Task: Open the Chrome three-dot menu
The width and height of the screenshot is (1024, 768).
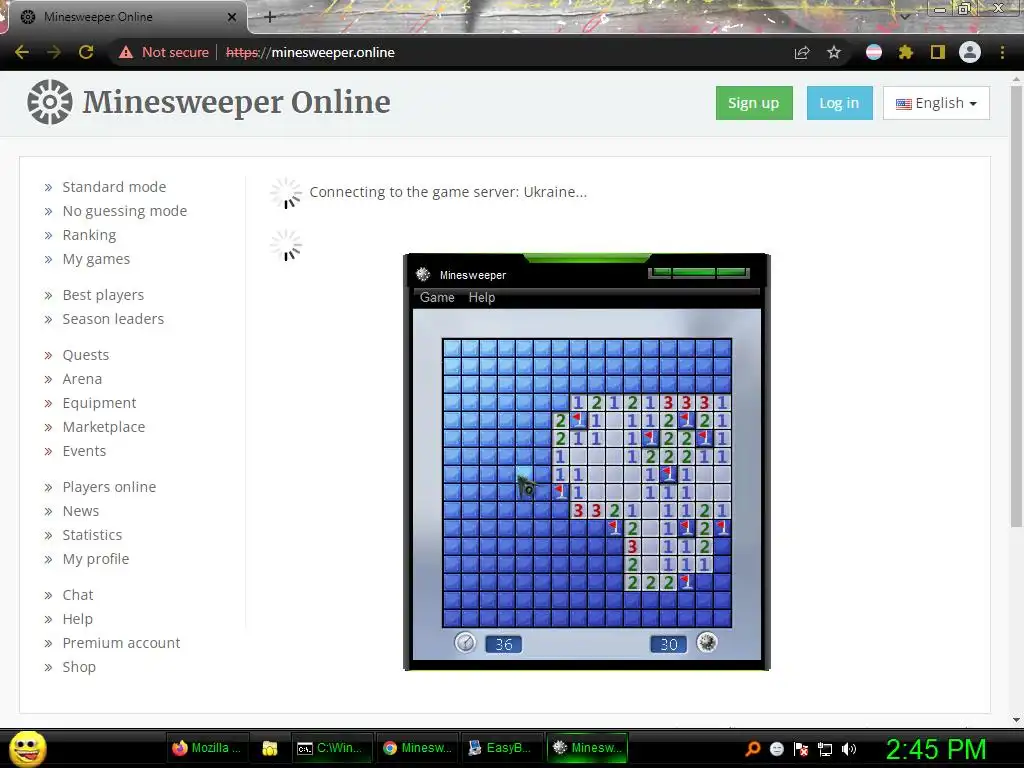Action: (x=1002, y=52)
